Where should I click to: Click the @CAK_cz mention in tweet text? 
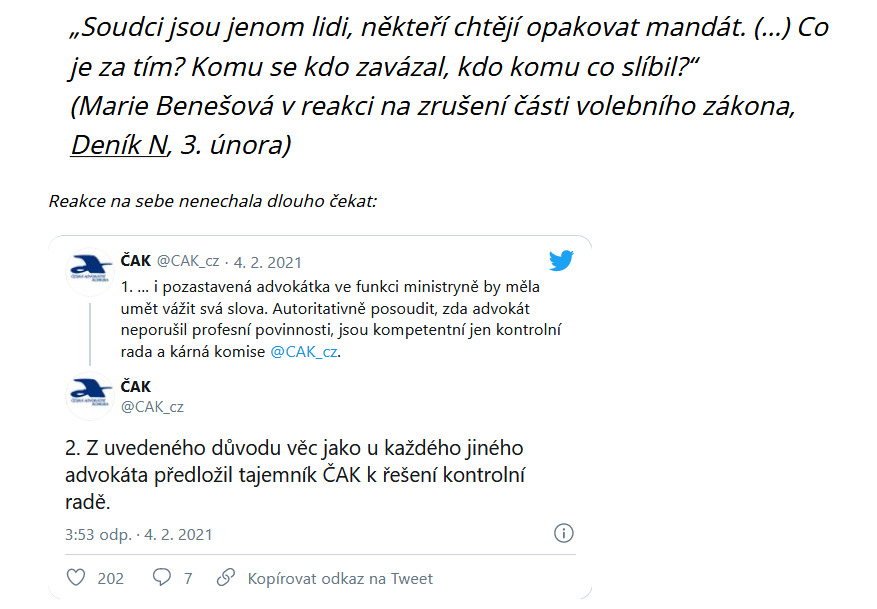coord(304,352)
